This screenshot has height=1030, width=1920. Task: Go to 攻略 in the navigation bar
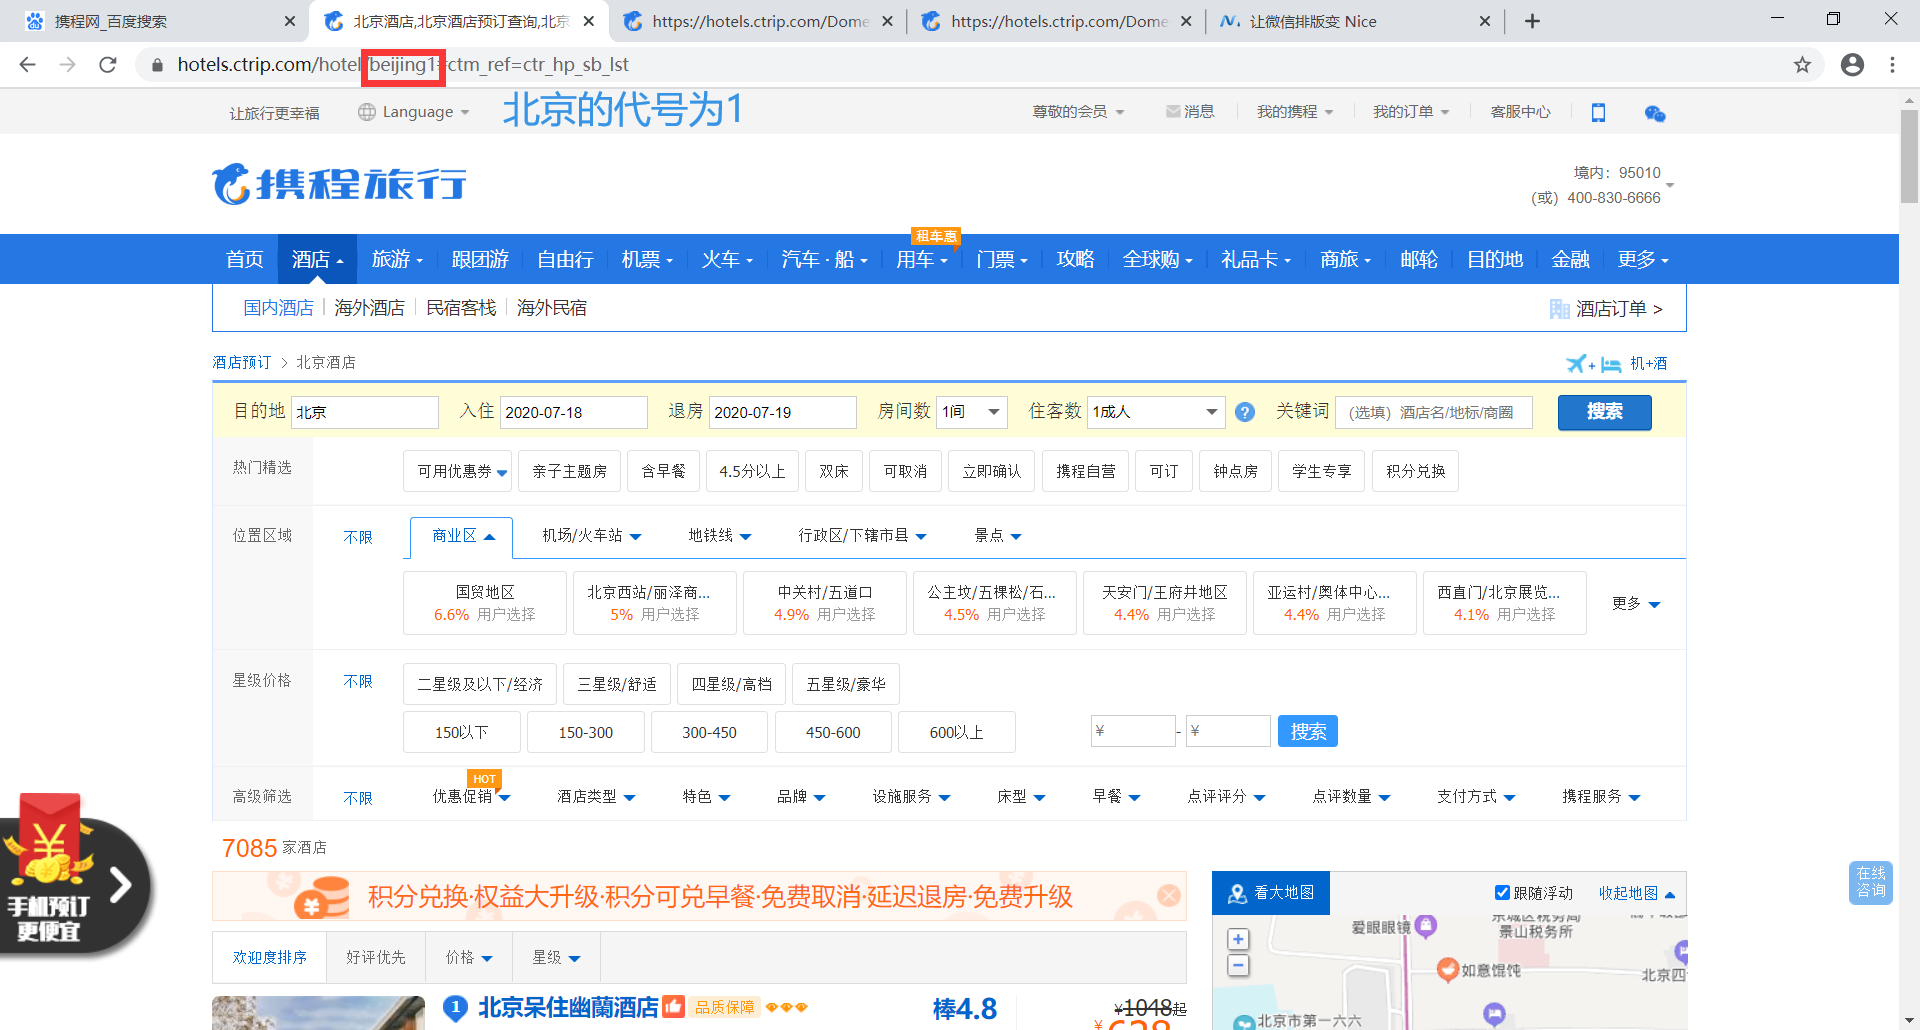(1075, 259)
